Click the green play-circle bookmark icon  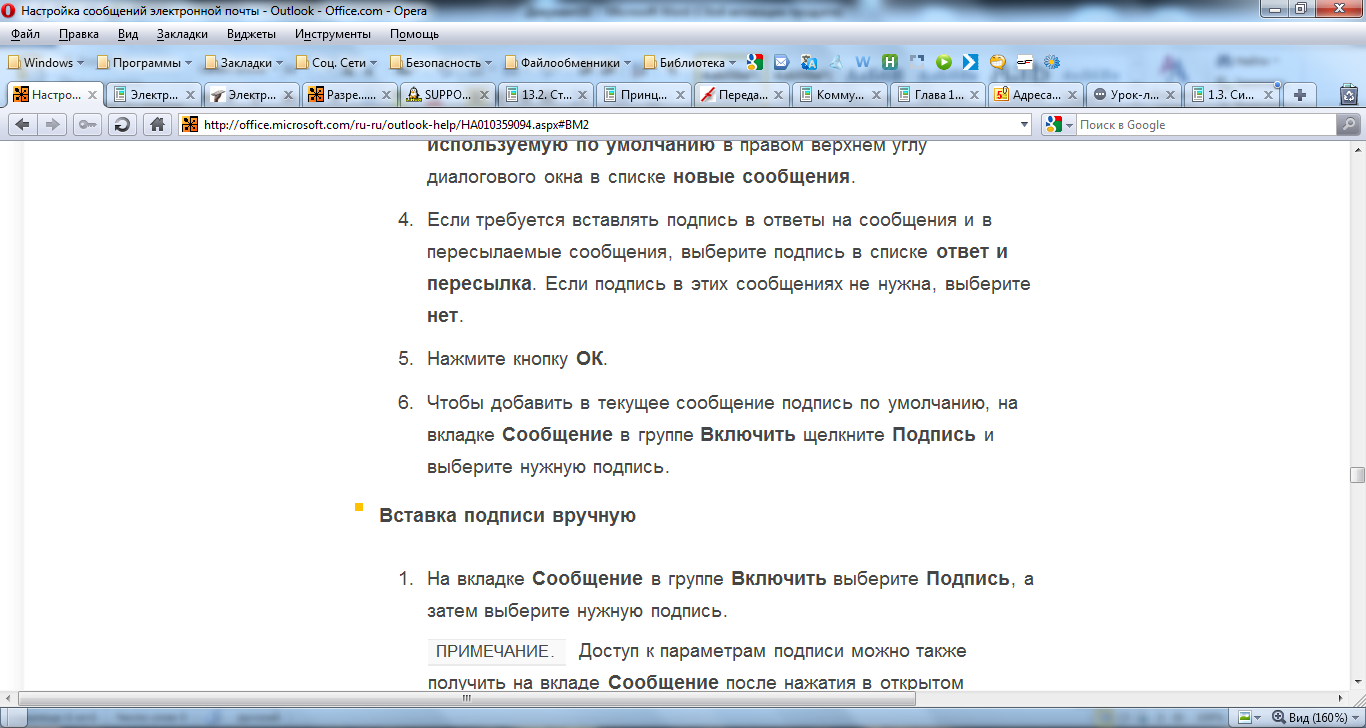(943, 62)
